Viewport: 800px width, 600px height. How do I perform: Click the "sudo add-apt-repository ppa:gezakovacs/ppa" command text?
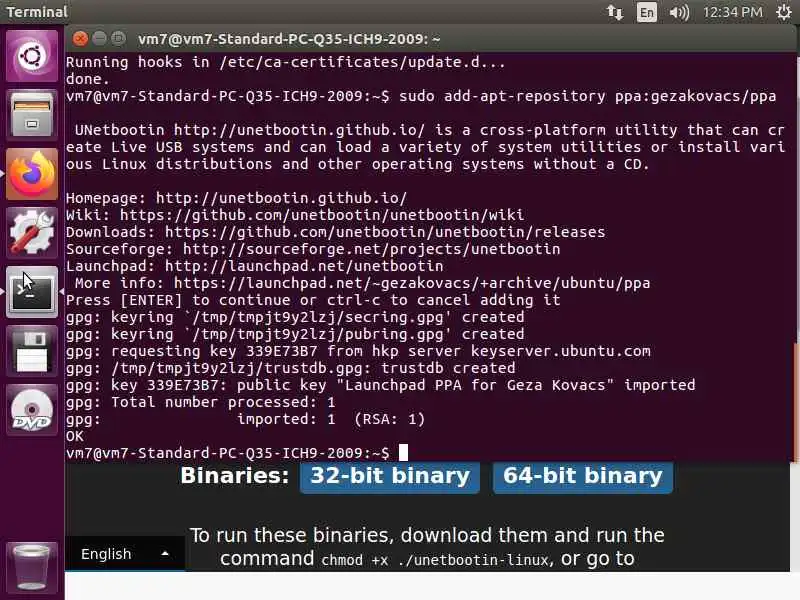click(587, 96)
